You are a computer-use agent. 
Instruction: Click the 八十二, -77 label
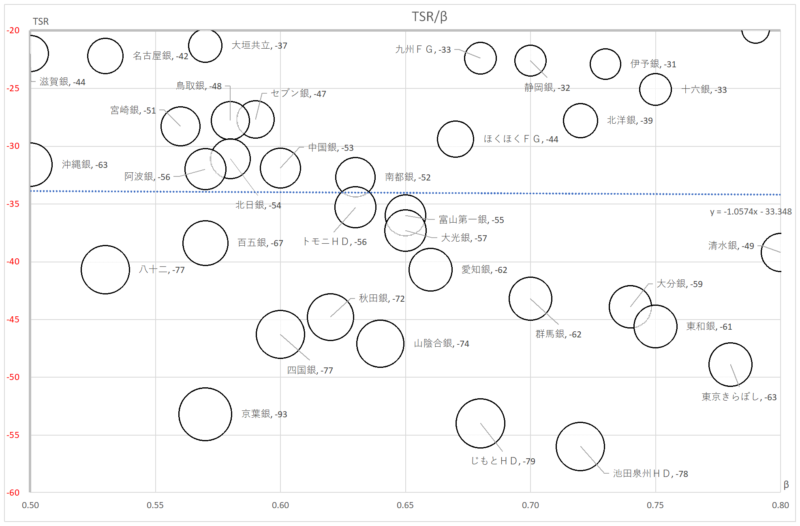click(162, 270)
